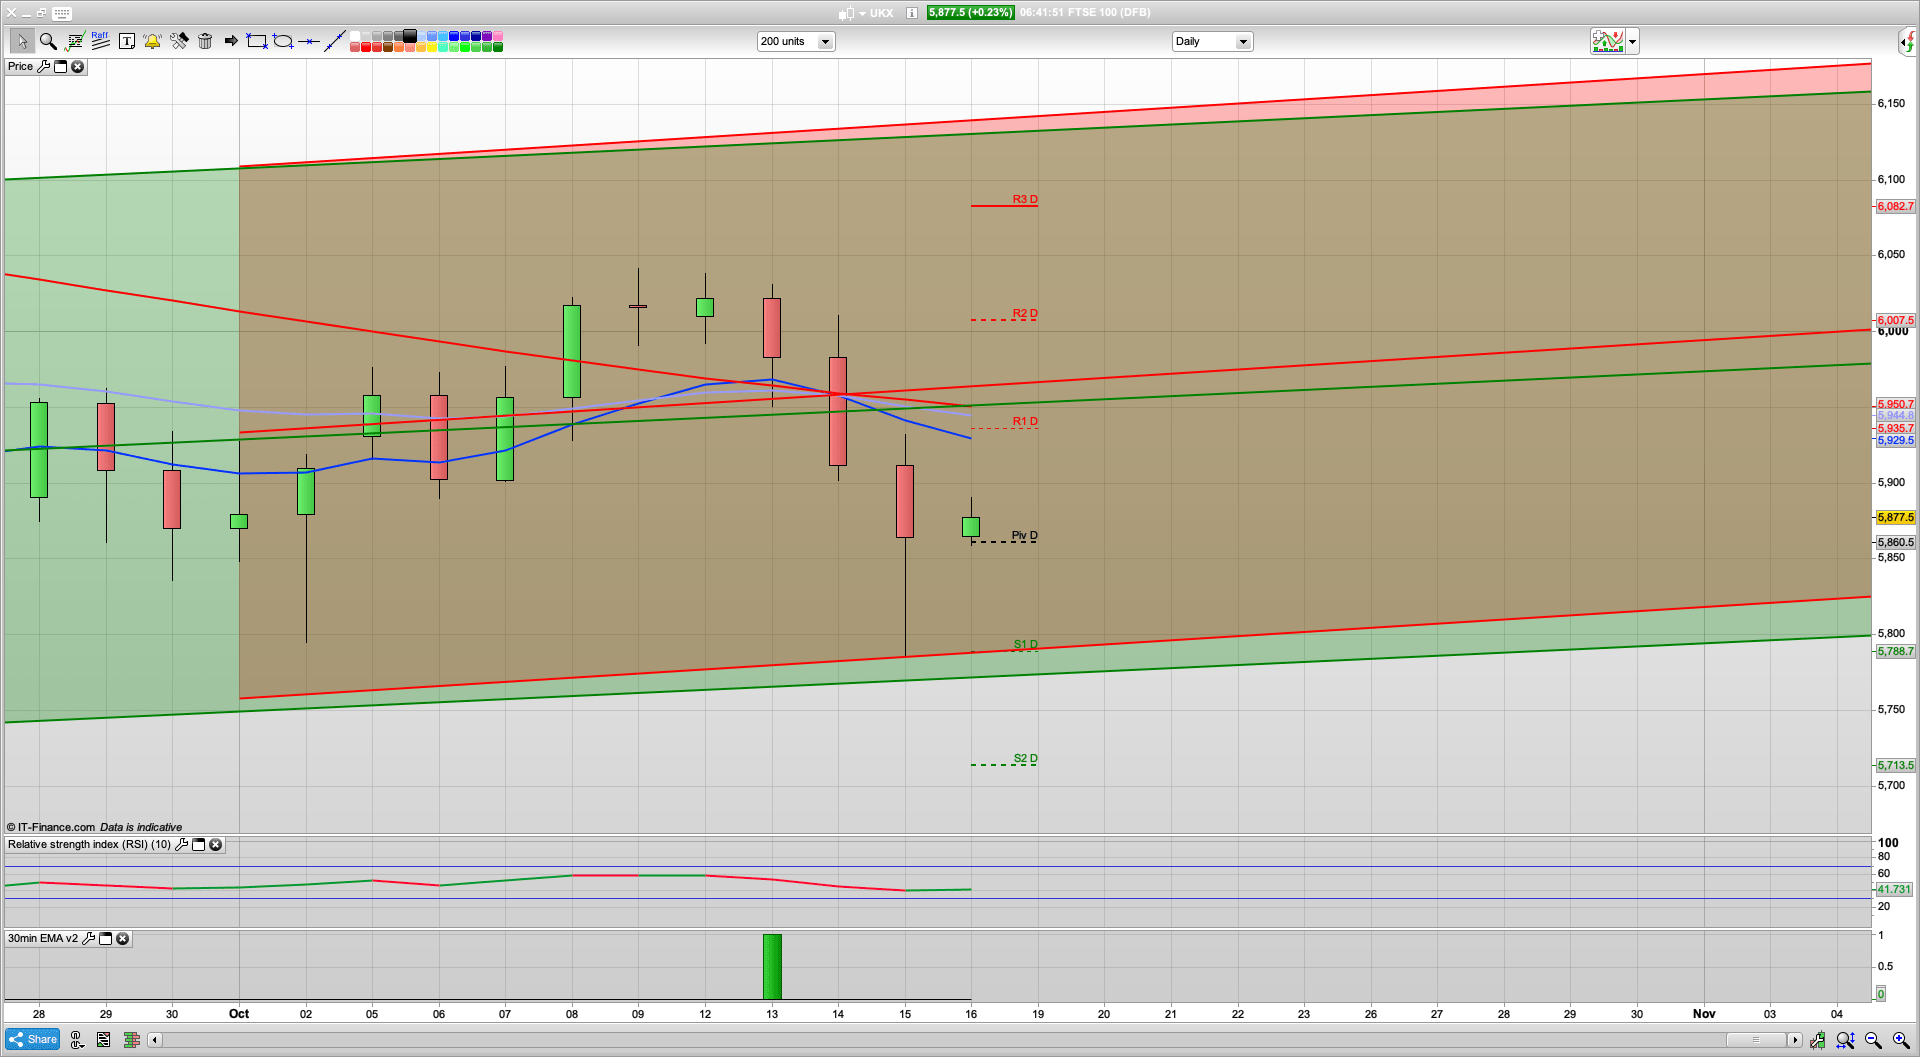This screenshot has height=1057, width=1920.
Task: Click the trash bin delete icon
Action: coord(205,41)
